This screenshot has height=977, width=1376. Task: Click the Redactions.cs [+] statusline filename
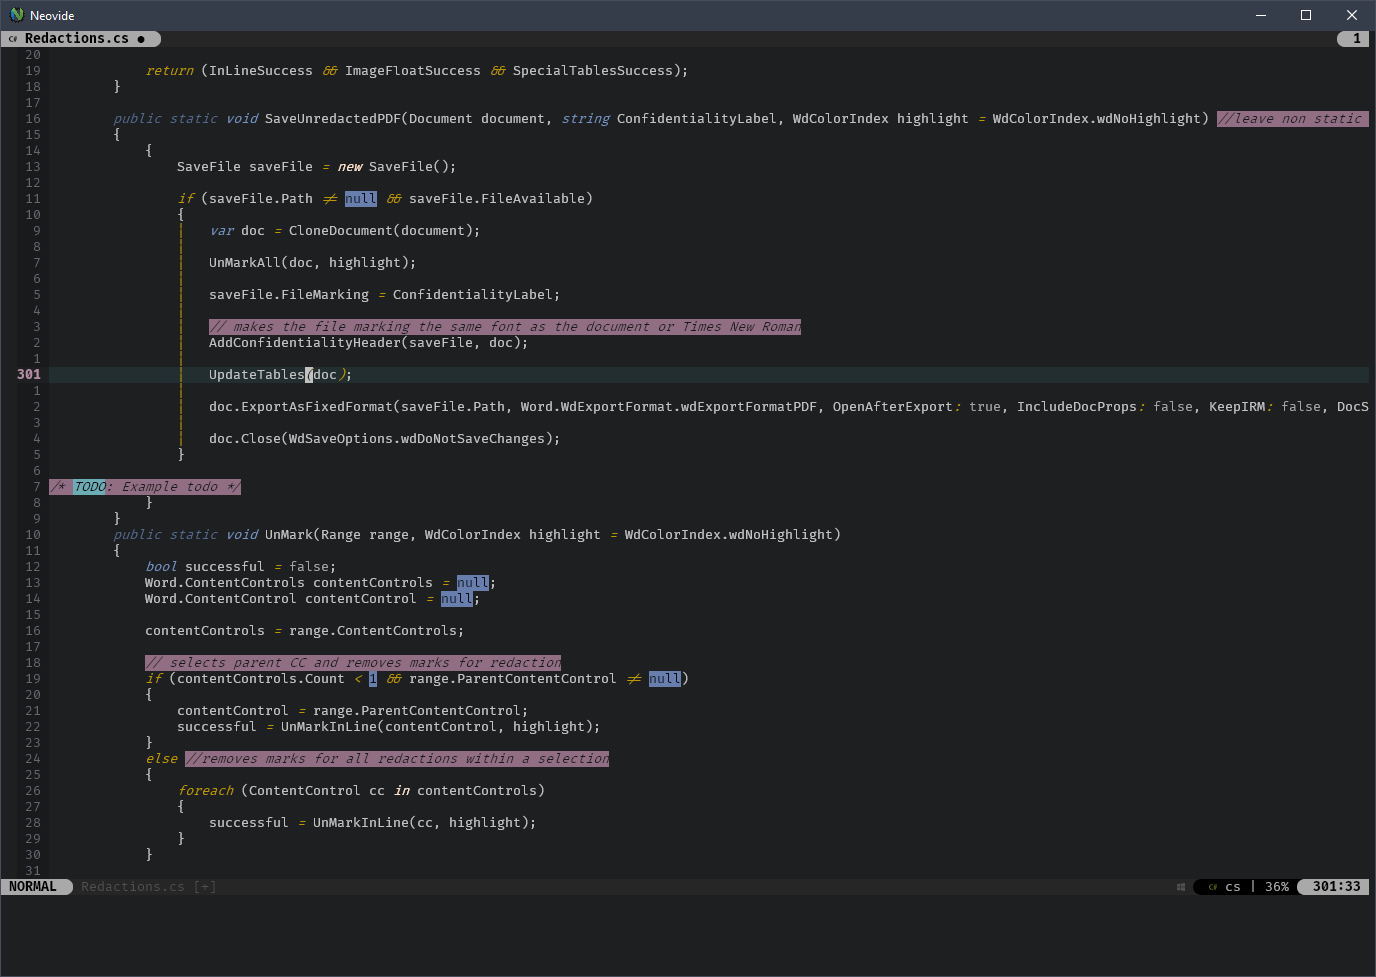149,887
